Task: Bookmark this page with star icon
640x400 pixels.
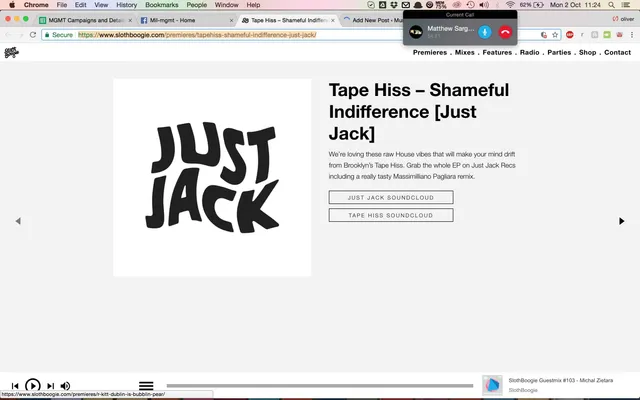Action: 555,35
